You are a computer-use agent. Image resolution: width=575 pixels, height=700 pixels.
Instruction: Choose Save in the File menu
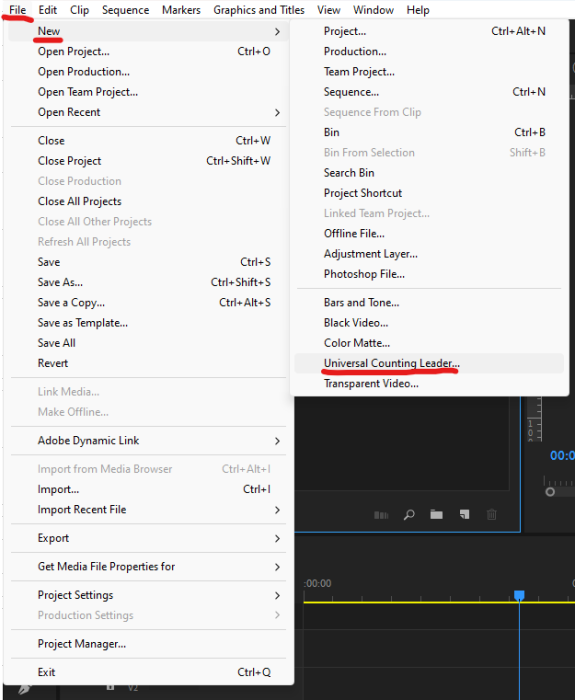point(148,262)
